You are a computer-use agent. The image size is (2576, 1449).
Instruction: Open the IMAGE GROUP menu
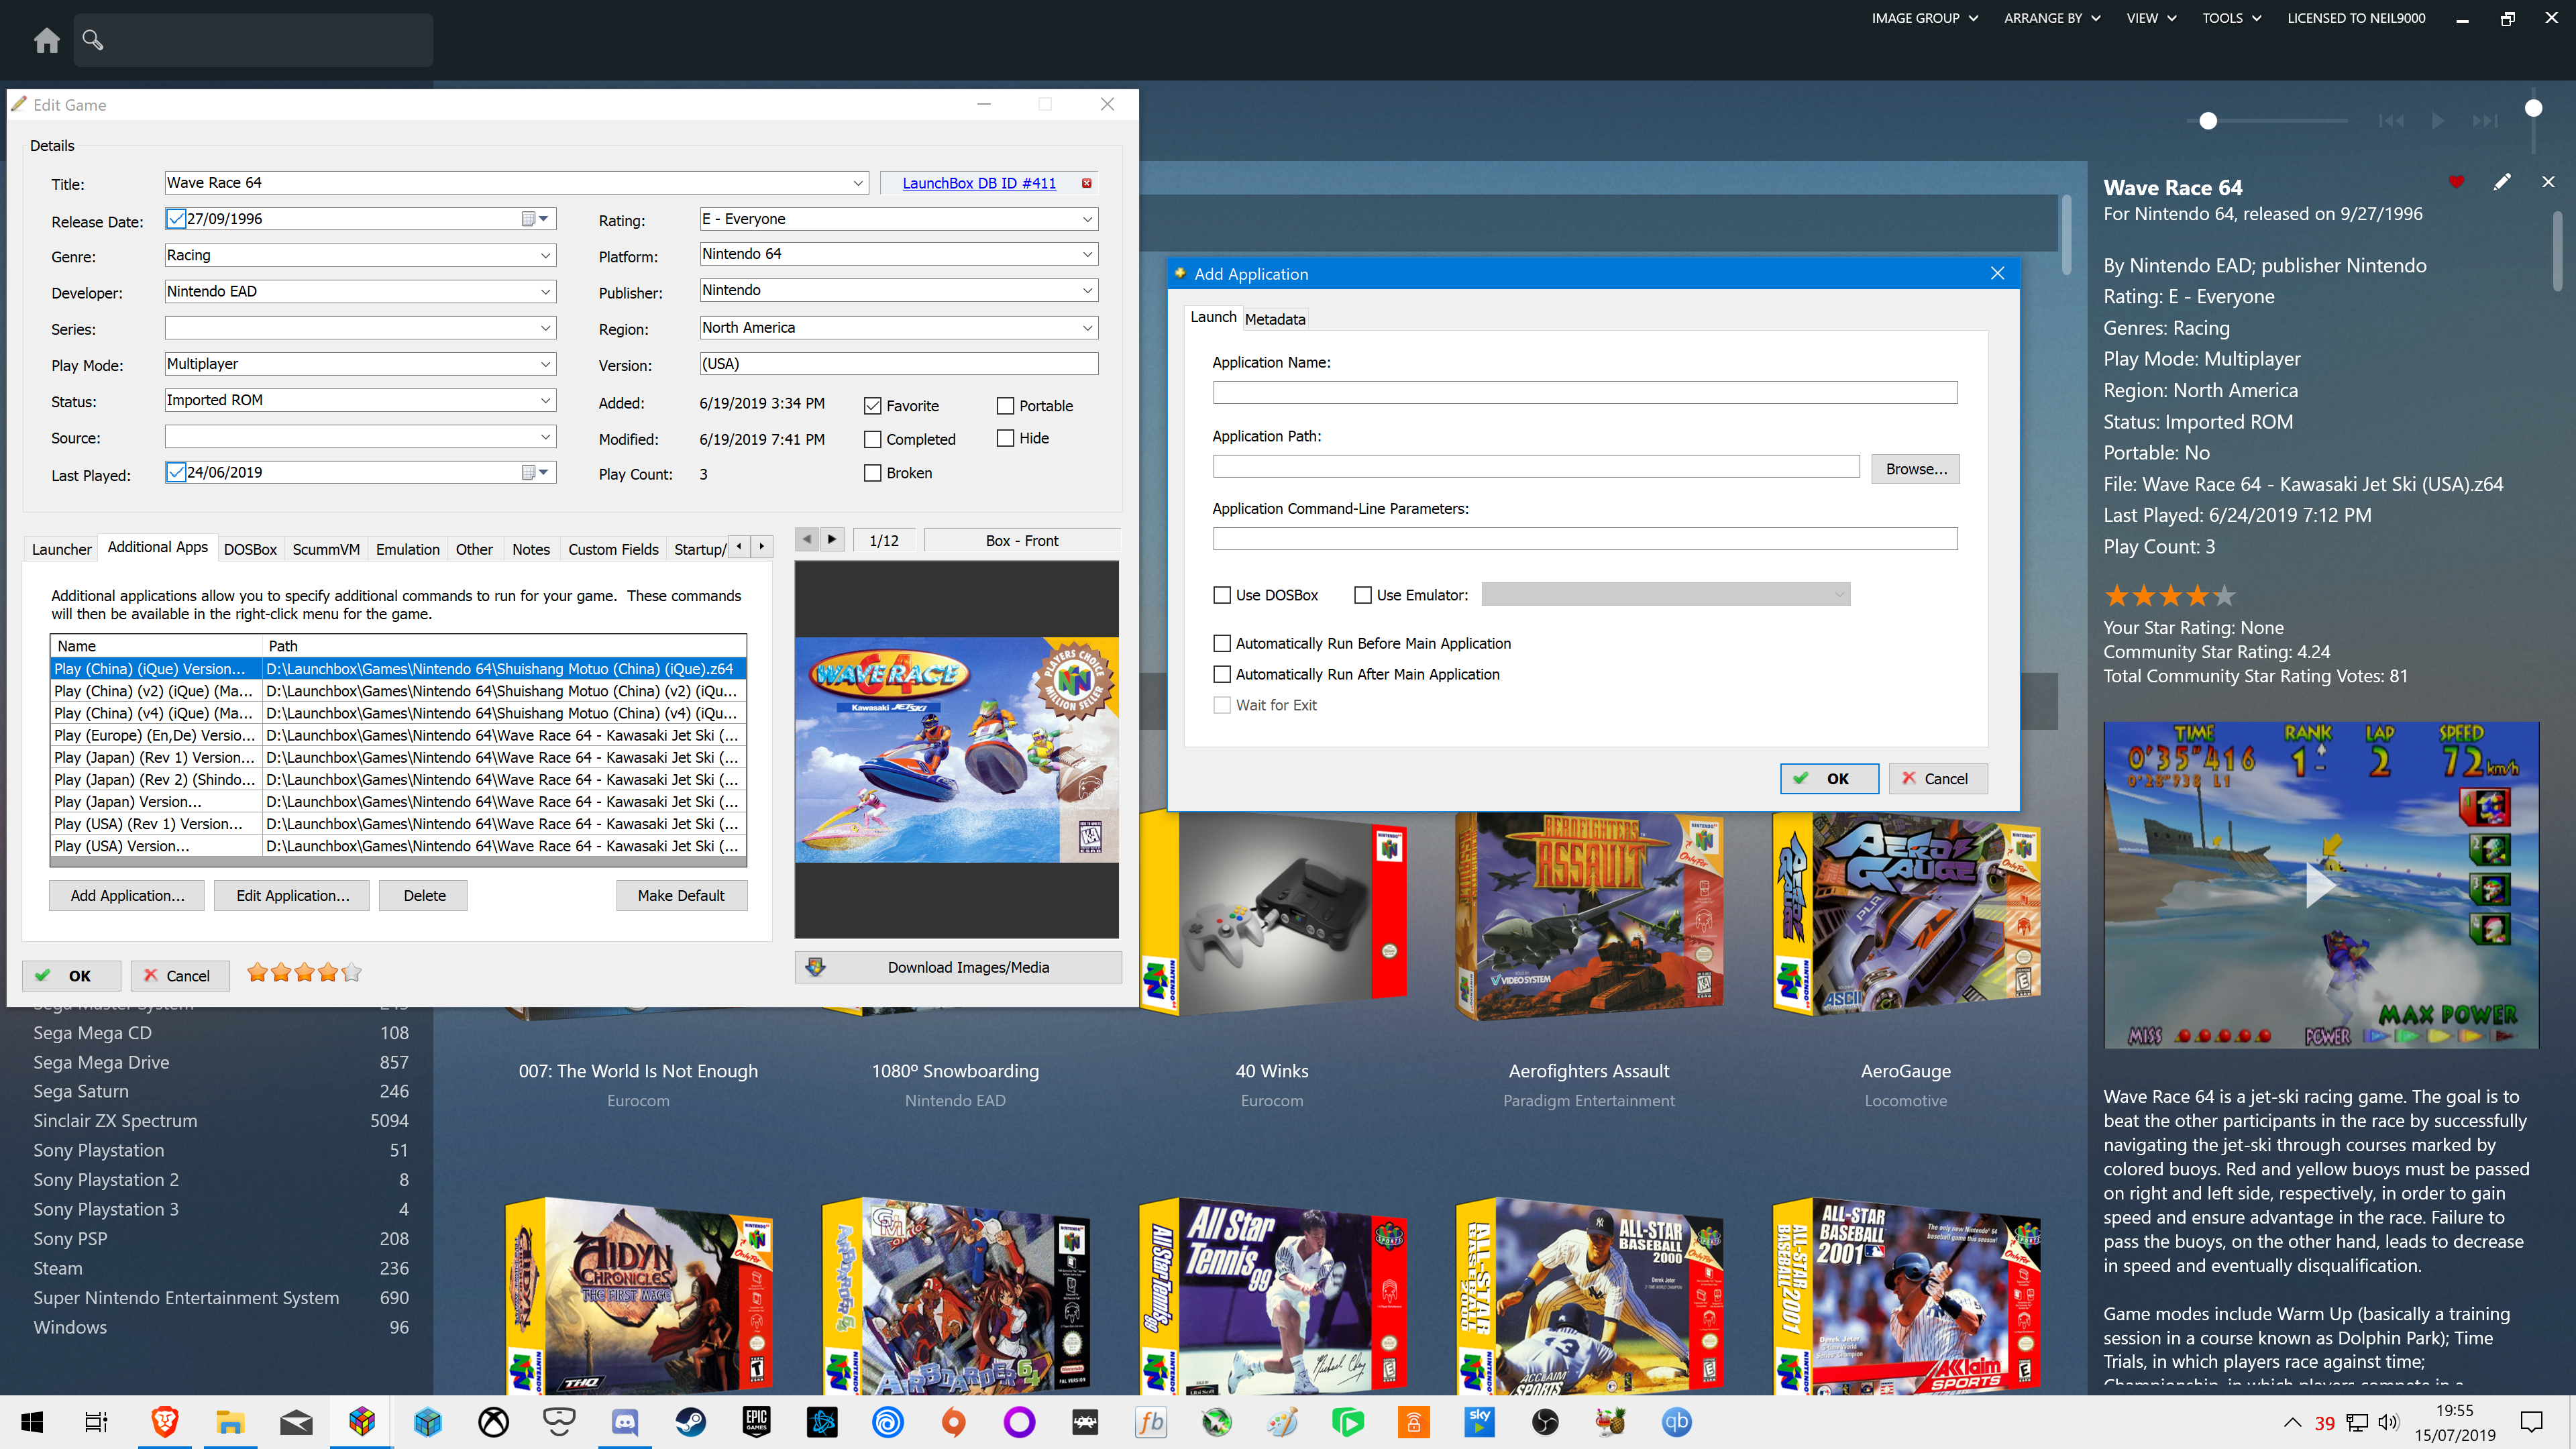(x=1925, y=18)
